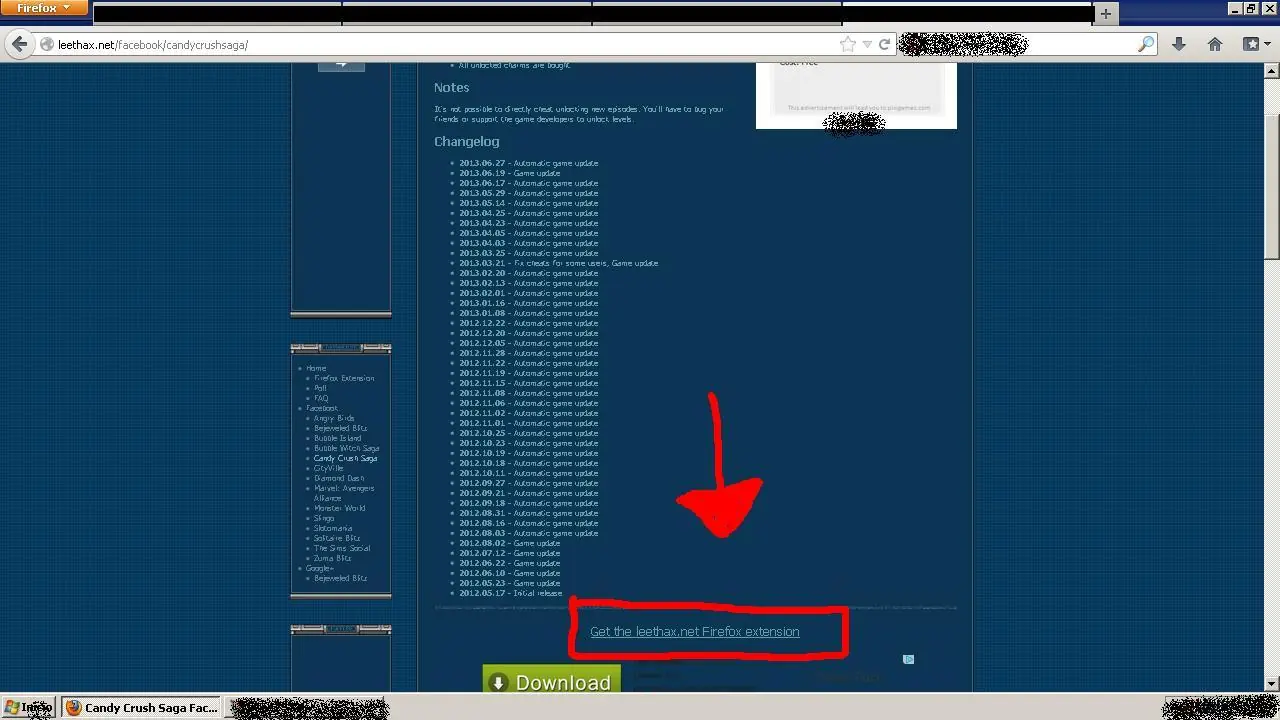This screenshot has width=1280, height=720.
Task: Click the page scrollbar down arrow
Action: tap(1272, 684)
